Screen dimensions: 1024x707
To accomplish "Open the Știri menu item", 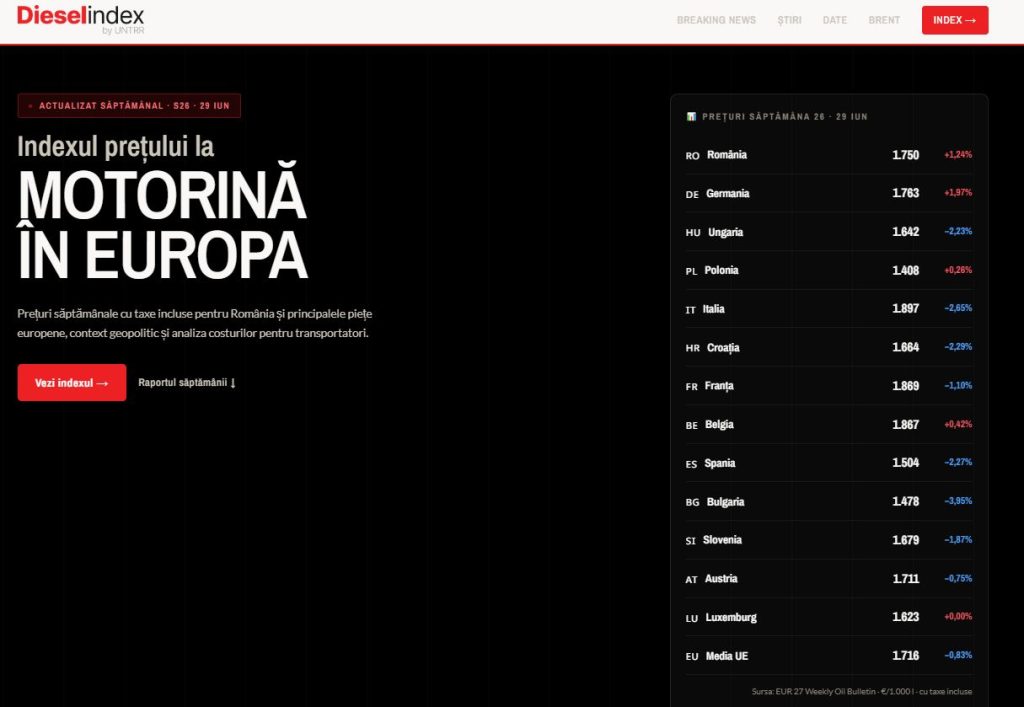I will tap(789, 20).
